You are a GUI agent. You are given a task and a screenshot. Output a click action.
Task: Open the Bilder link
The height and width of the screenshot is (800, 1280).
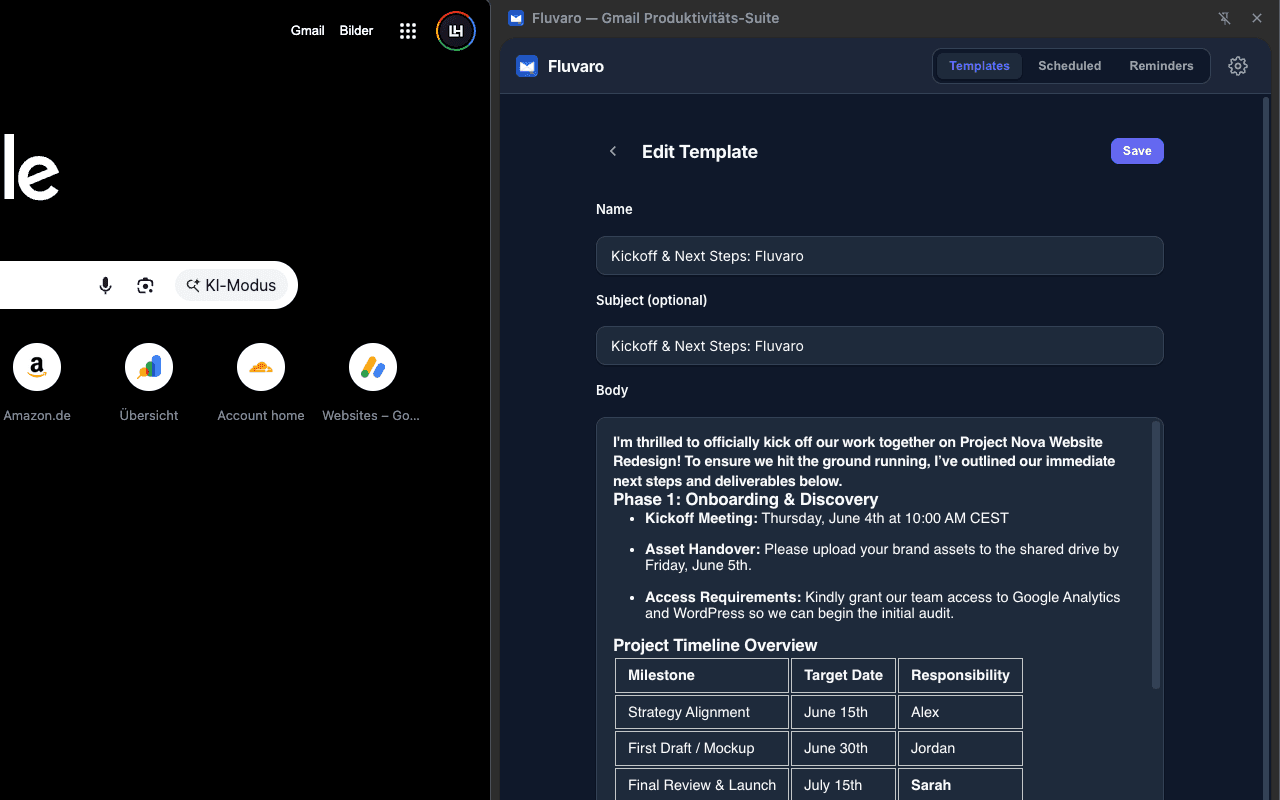click(x=356, y=31)
